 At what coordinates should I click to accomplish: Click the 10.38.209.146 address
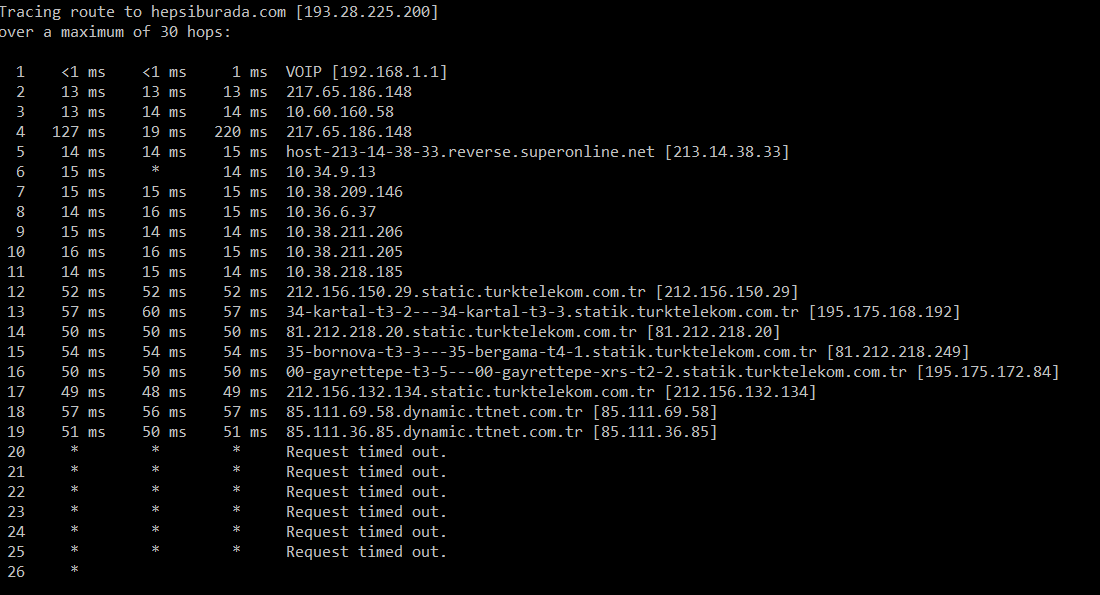click(x=344, y=192)
